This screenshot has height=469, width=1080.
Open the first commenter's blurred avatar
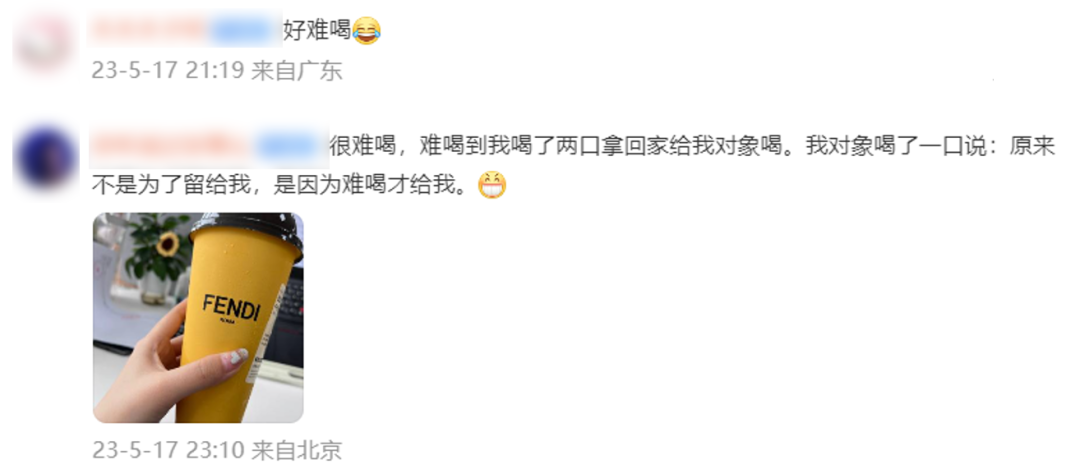coord(45,43)
